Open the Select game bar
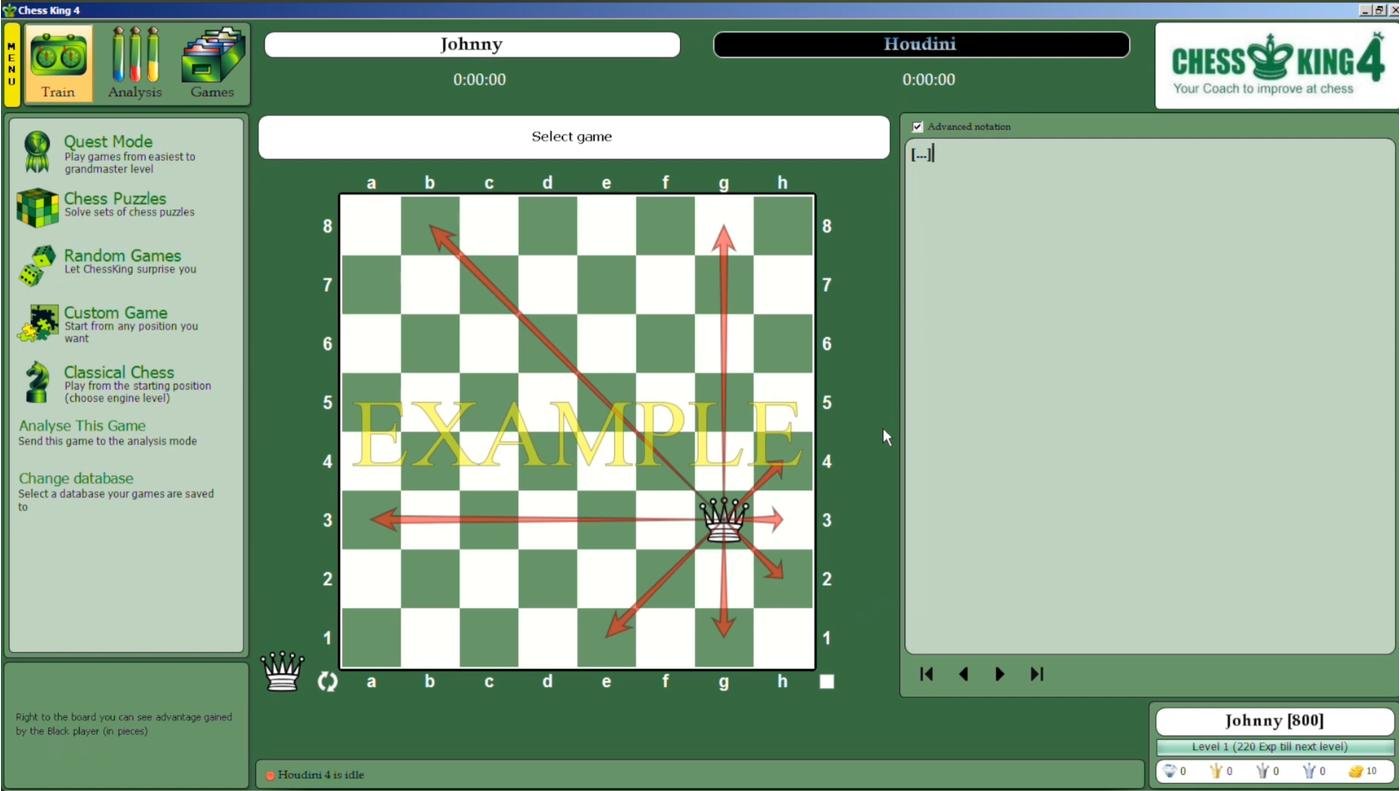Viewport: 1400px width, 791px height. point(573,137)
